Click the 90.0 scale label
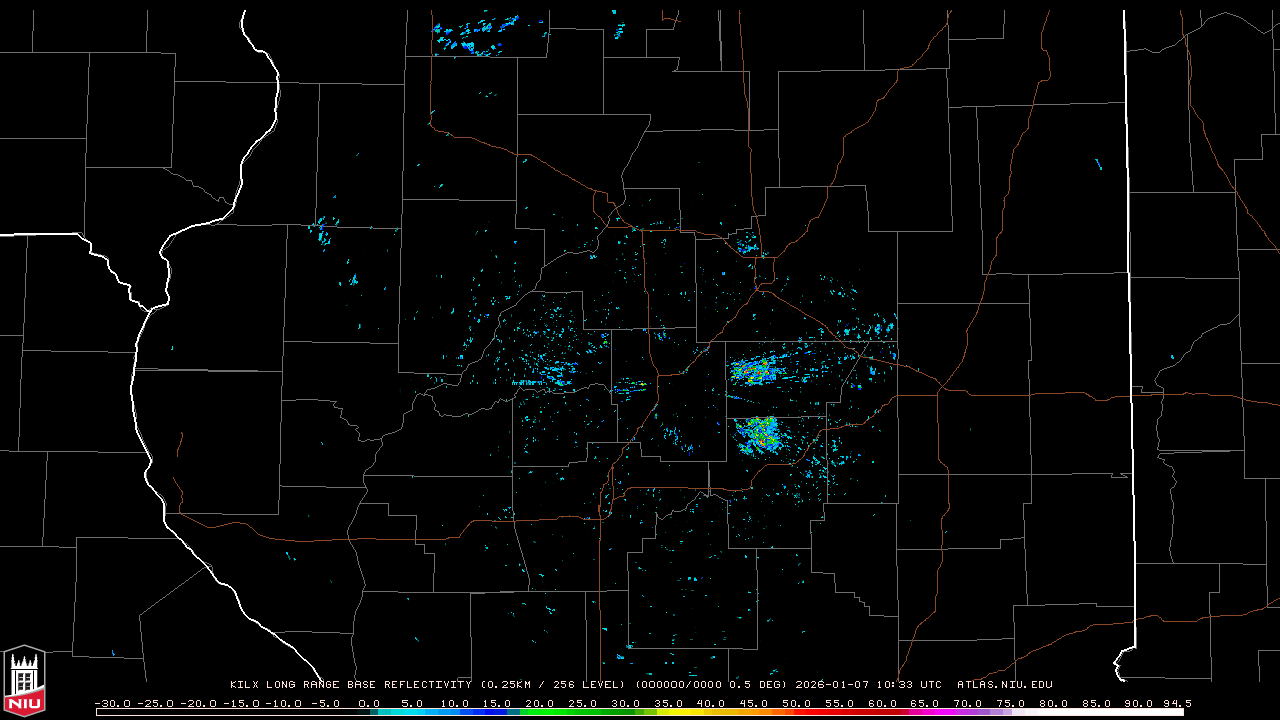Viewport: 1280px width, 720px height. pyautogui.click(x=1140, y=703)
